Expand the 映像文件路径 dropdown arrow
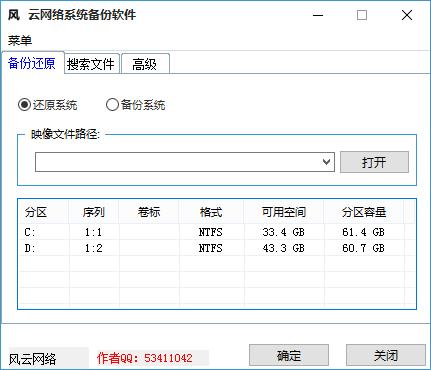Viewport: 431px width, 370px height. pyautogui.click(x=326, y=162)
